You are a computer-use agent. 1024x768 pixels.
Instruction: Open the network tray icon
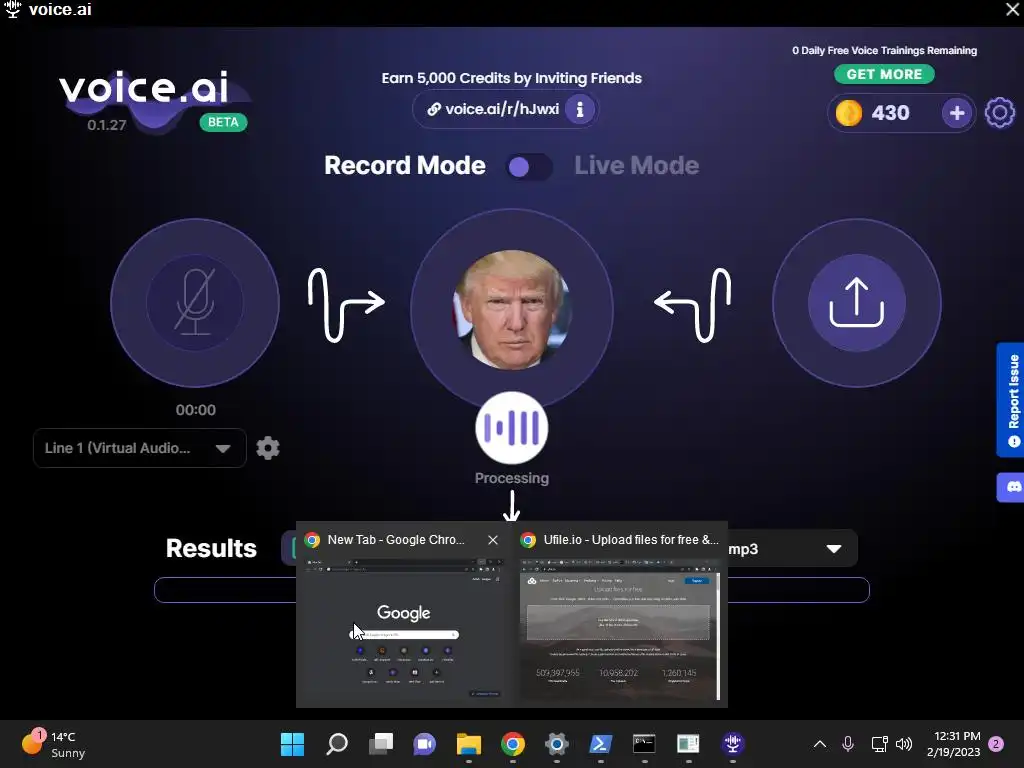point(879,744)
